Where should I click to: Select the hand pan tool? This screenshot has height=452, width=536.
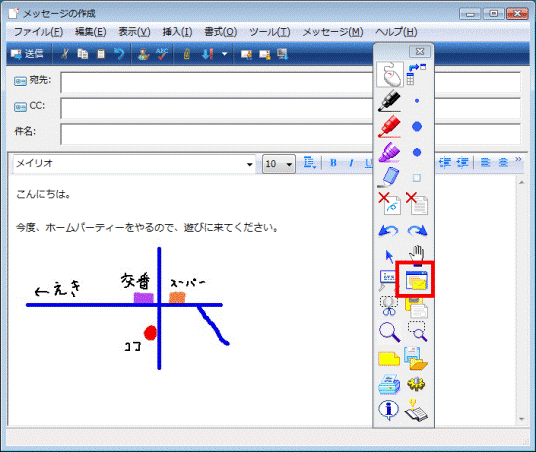pyautogui.click(x=417, y=254)
